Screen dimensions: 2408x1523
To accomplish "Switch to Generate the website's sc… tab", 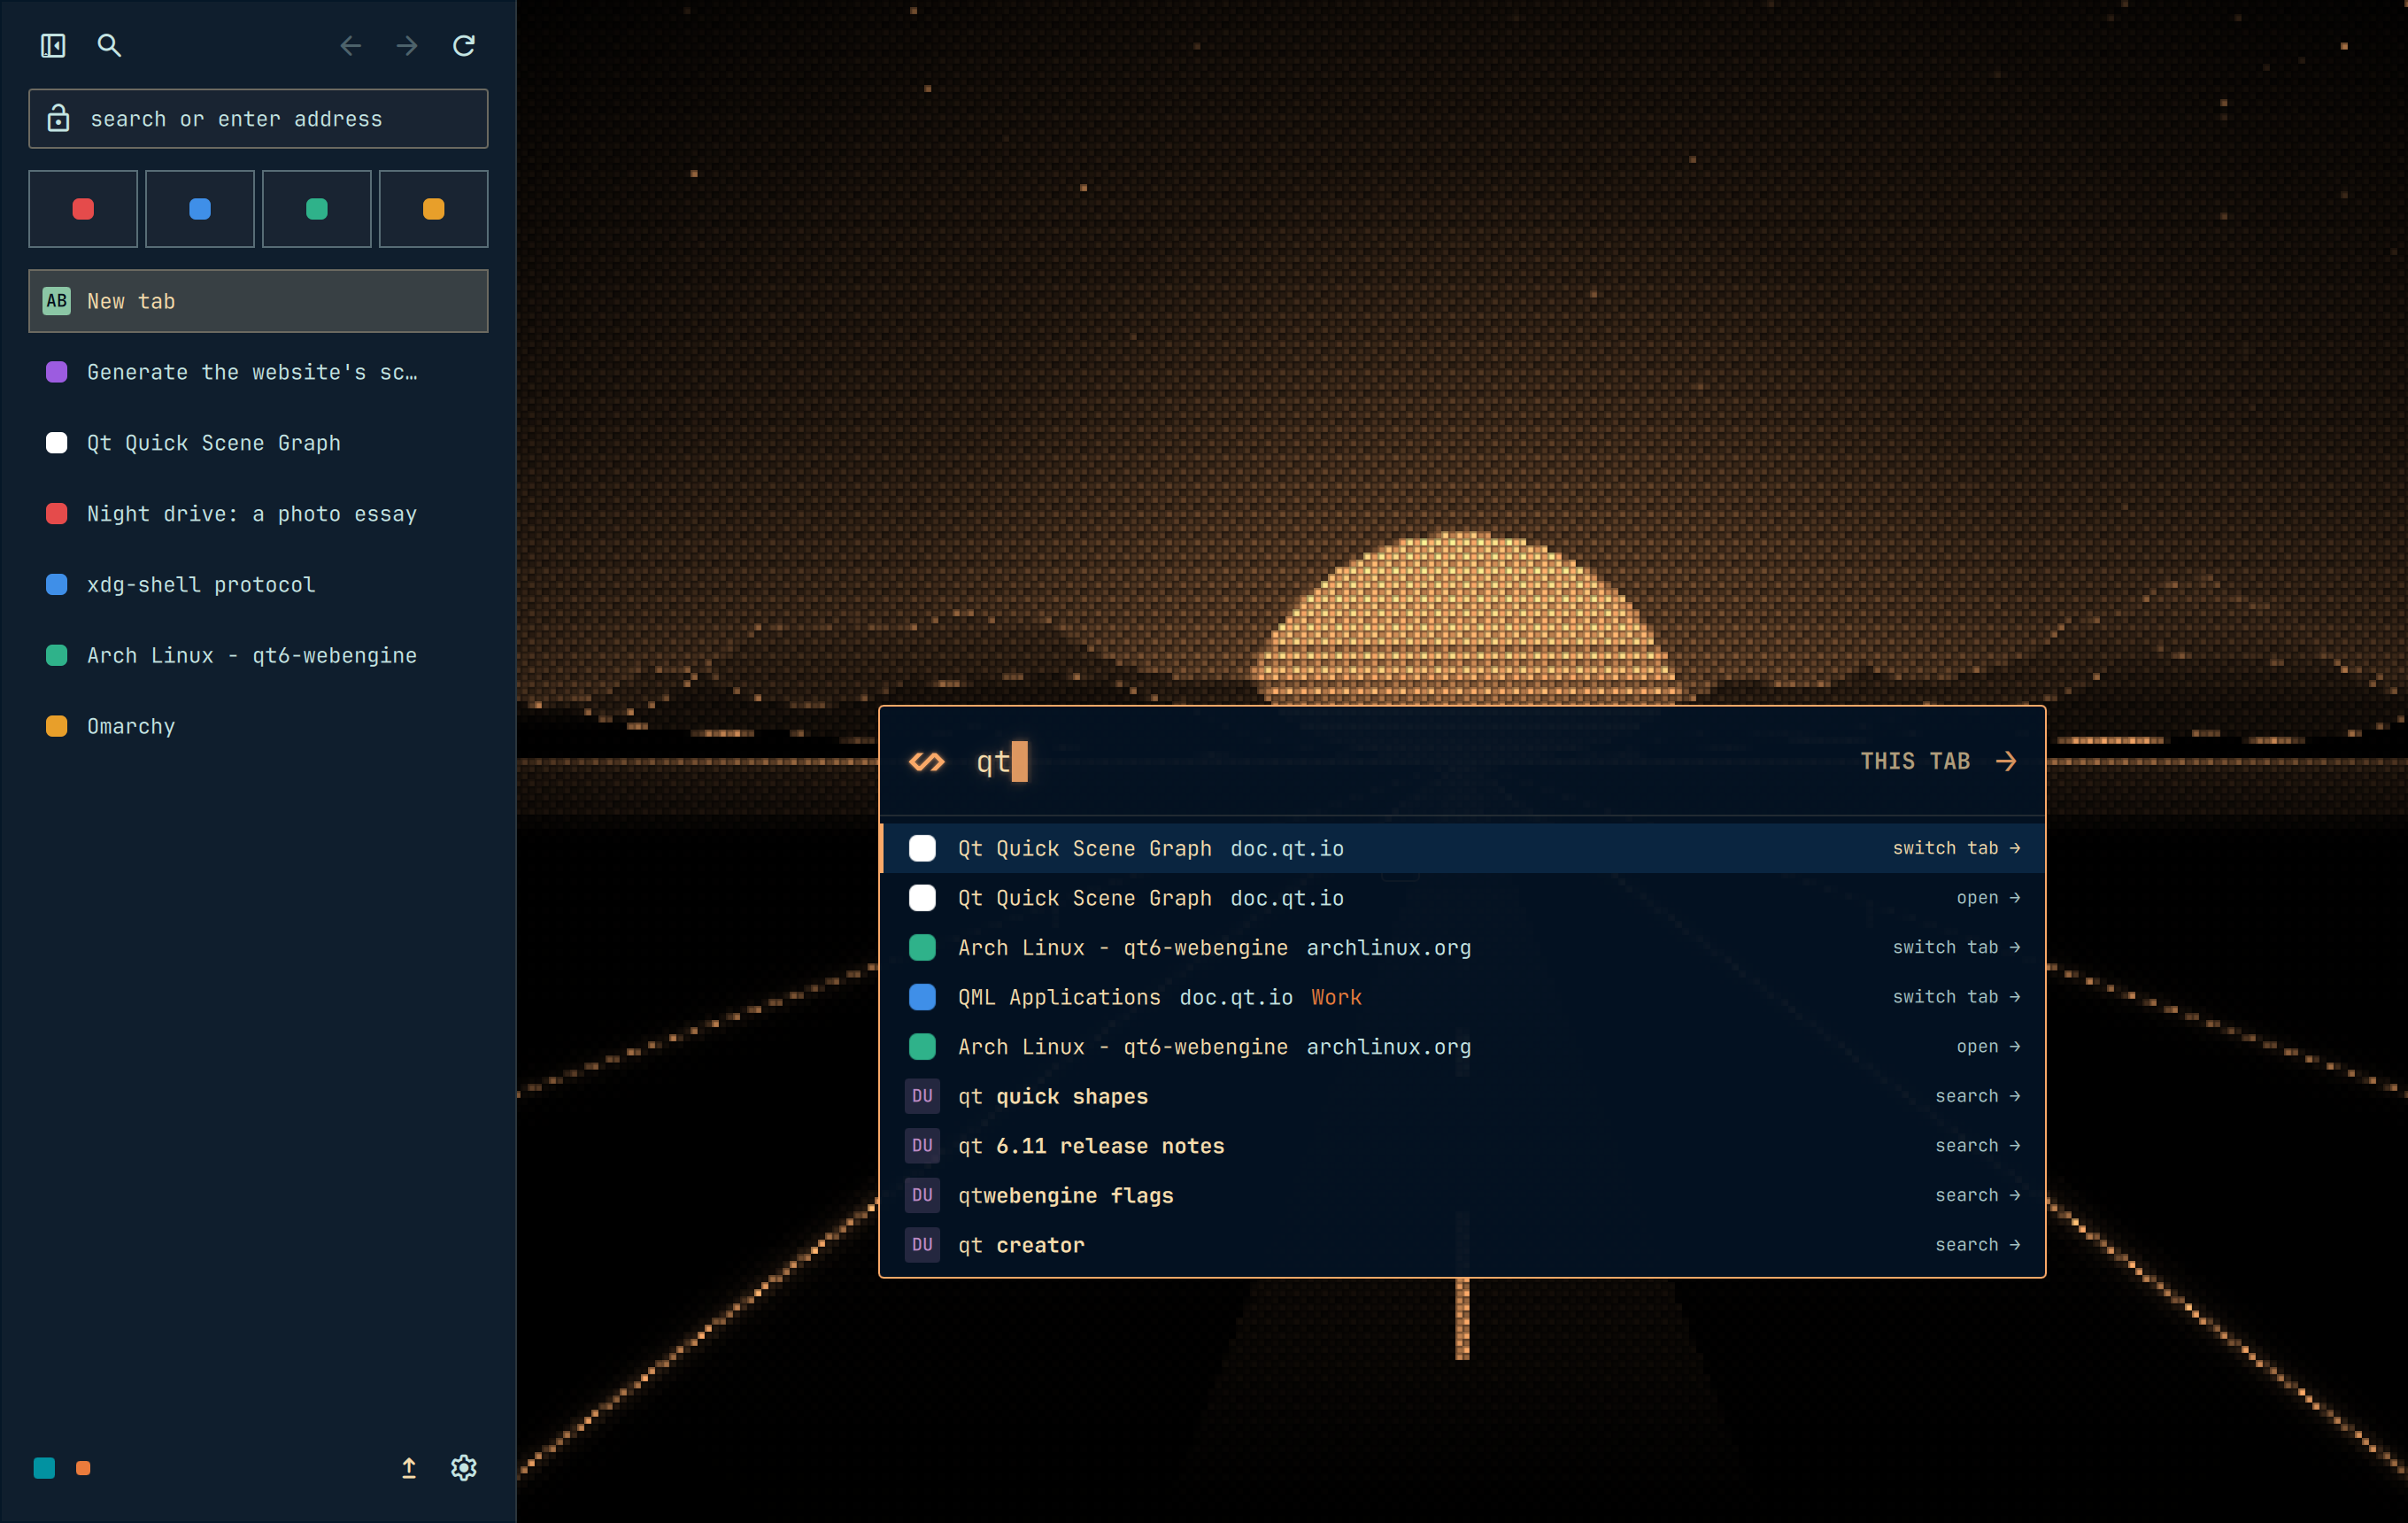I will [258, 372].
